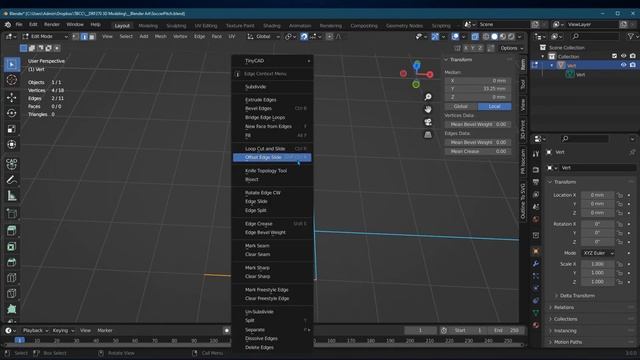640x360 pixels.
Task: Open the Playback dropdown in timeline
Action: pos(36,330)
